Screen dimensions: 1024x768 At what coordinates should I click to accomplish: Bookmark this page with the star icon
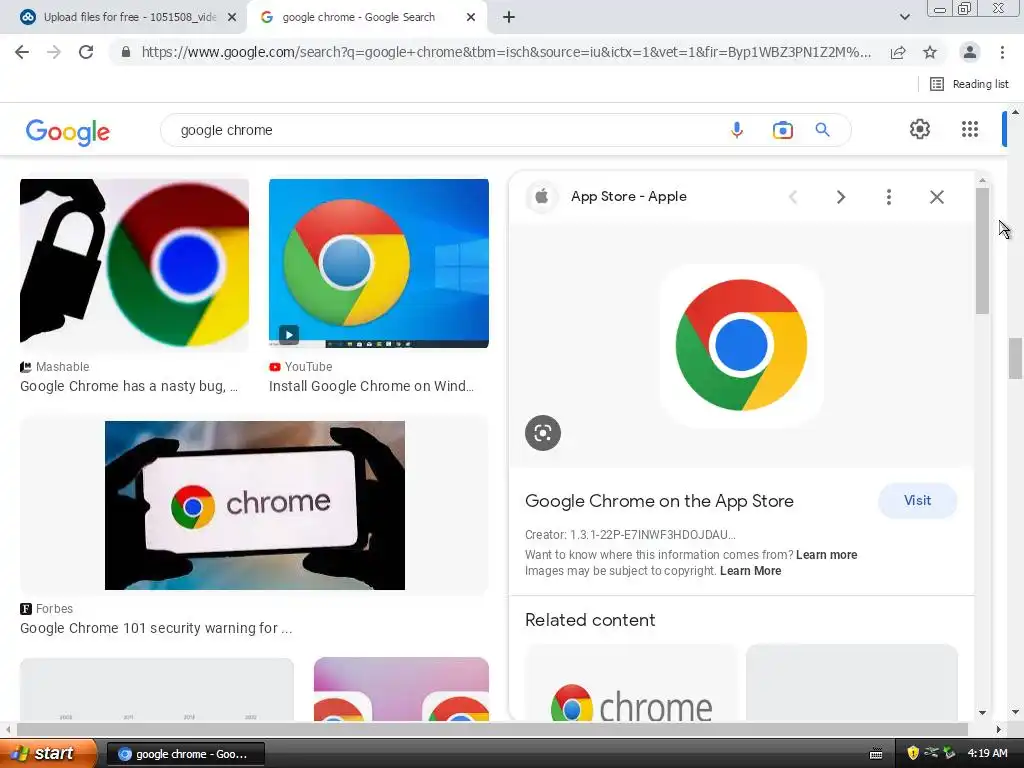(930, 52)
